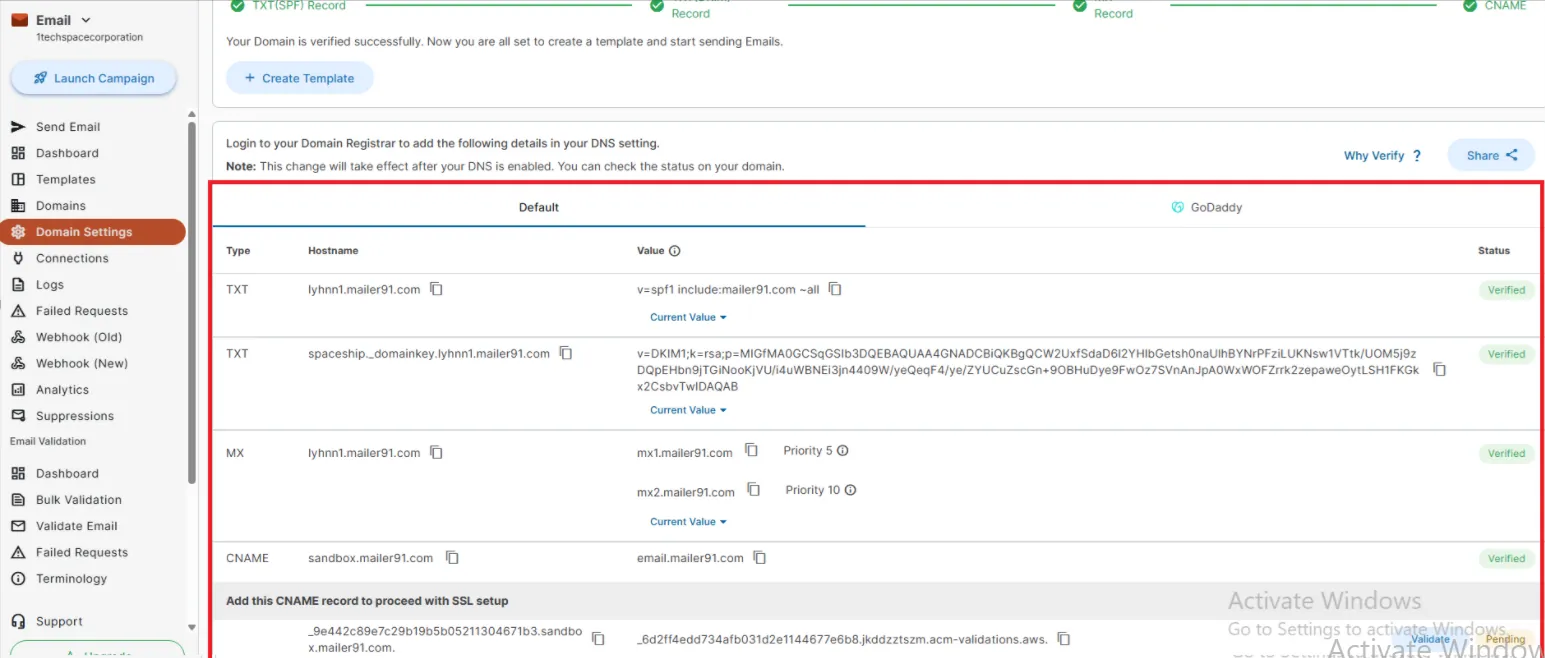The image size is (1545, 658).
Task: Click the Pending status badge
Action: [1505, 639]
